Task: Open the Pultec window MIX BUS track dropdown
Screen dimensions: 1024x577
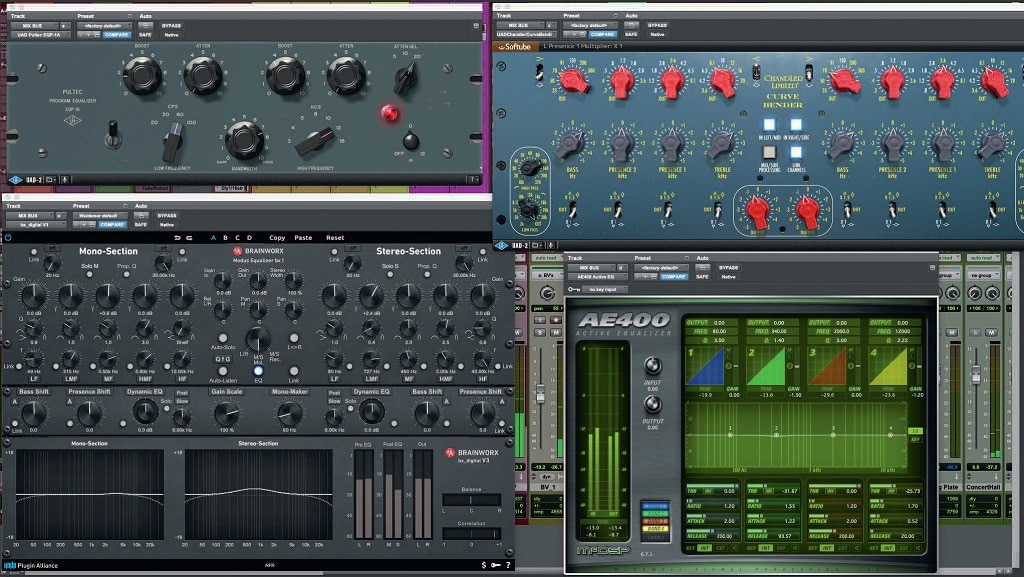Action: (34, 26)
